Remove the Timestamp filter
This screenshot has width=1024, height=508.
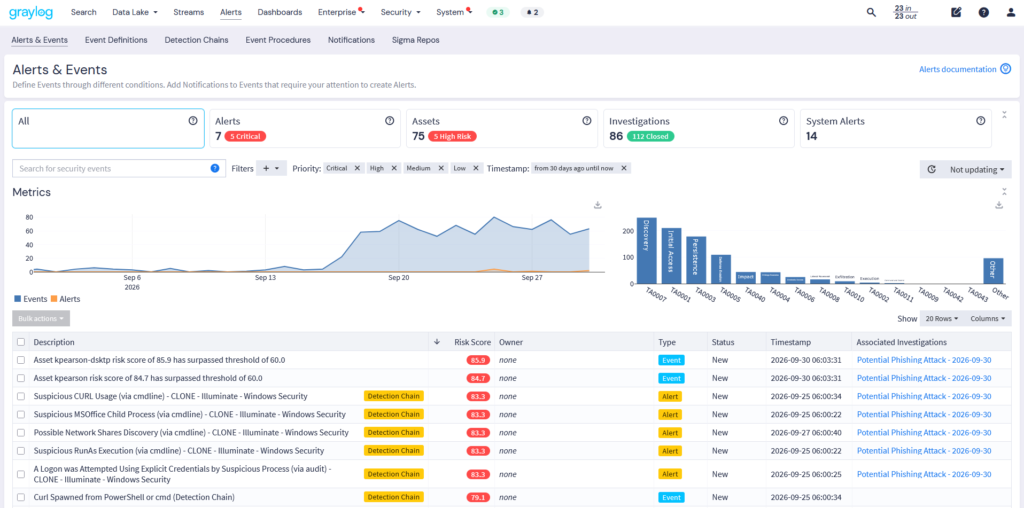click(624, 168)
